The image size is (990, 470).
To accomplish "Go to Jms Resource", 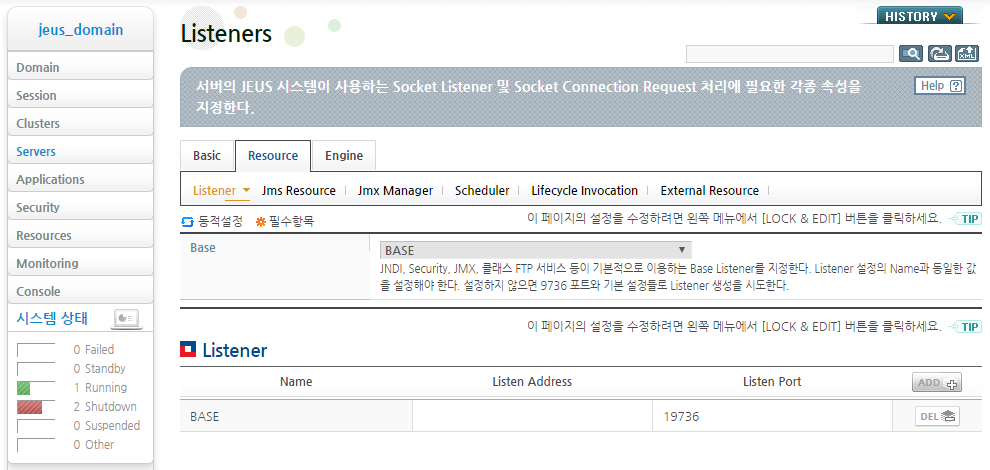I will (299, 191).
